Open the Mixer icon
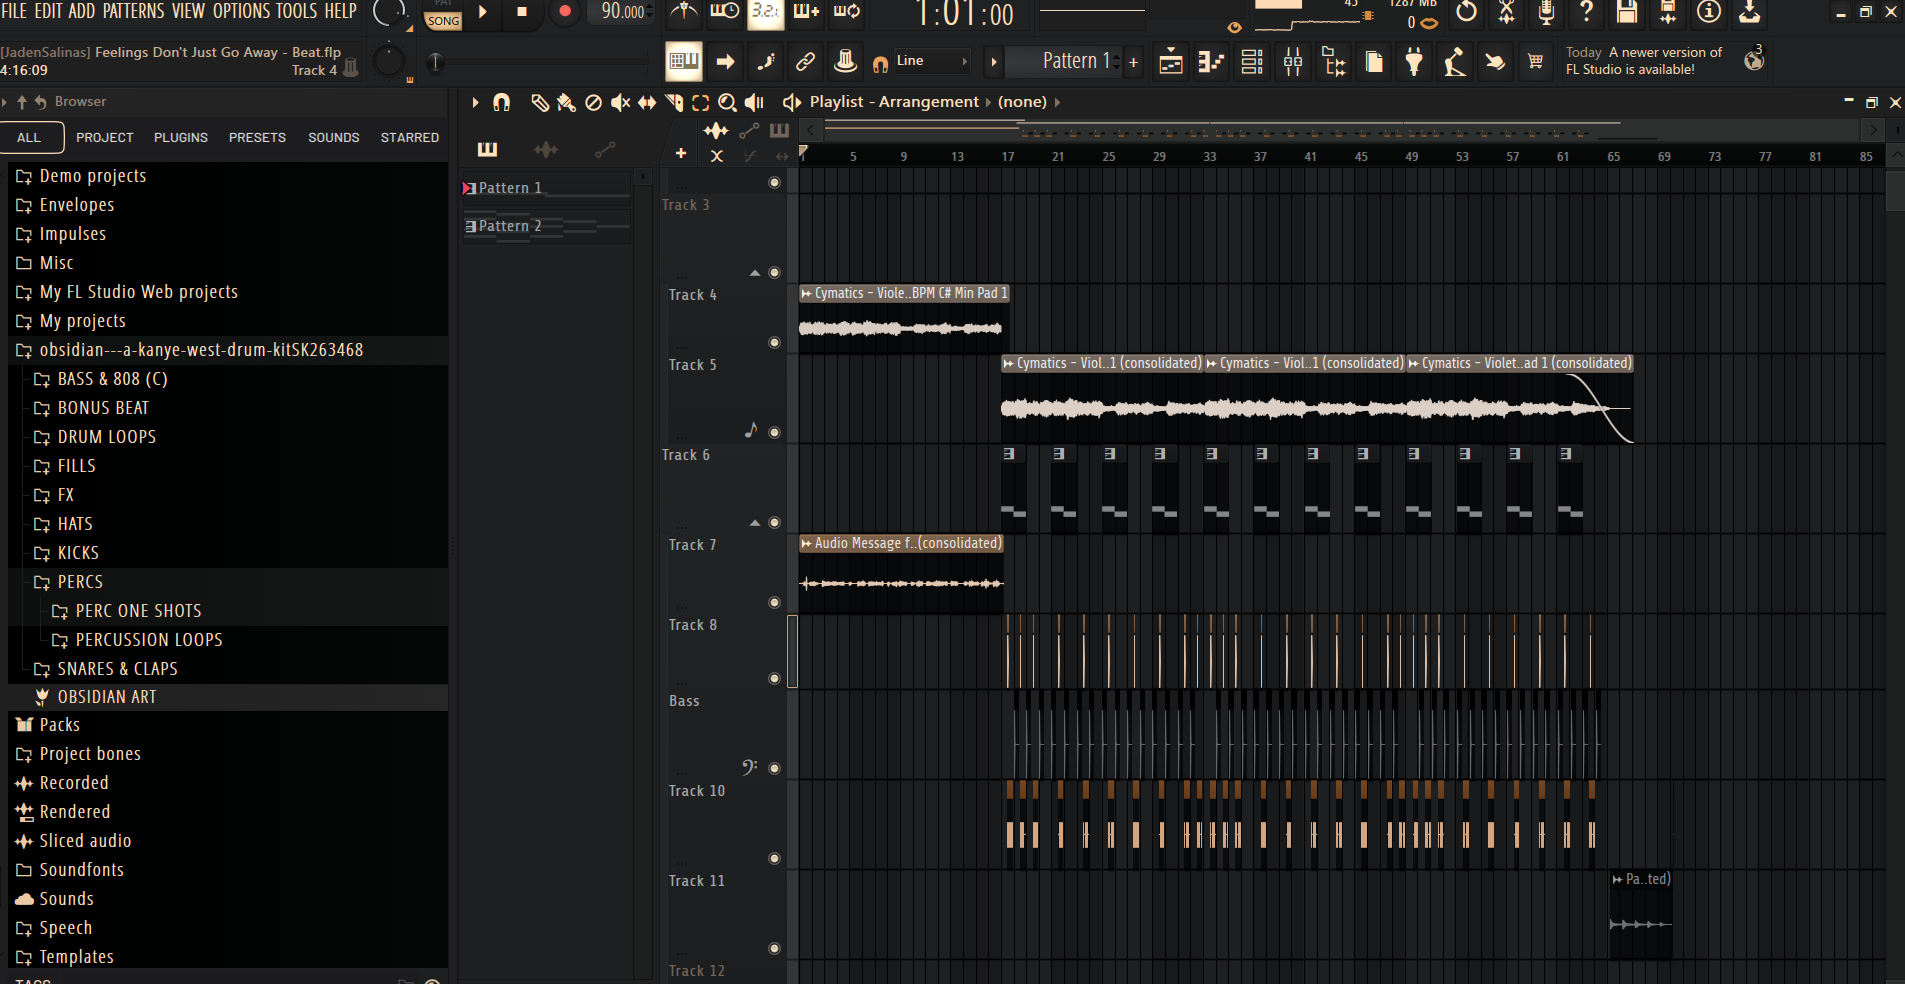Viewport: 1905px width, 984px height. [x=1293, y=62]
